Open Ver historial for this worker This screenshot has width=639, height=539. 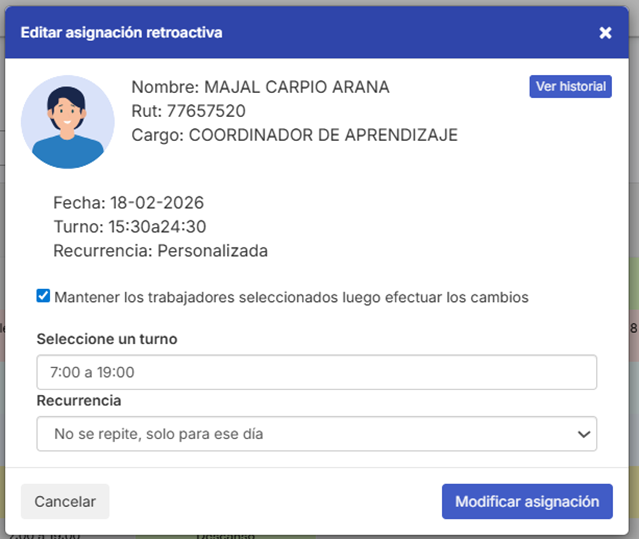[x=570, y=87]
